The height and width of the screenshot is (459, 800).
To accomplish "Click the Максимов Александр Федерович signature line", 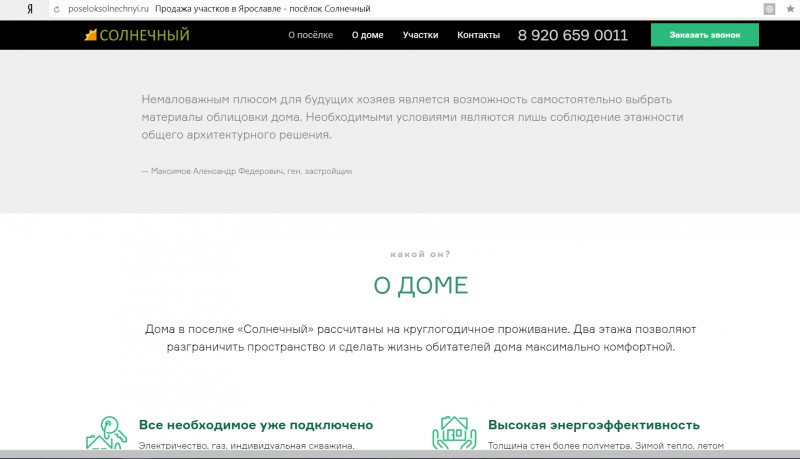I will tap(247, 171).
